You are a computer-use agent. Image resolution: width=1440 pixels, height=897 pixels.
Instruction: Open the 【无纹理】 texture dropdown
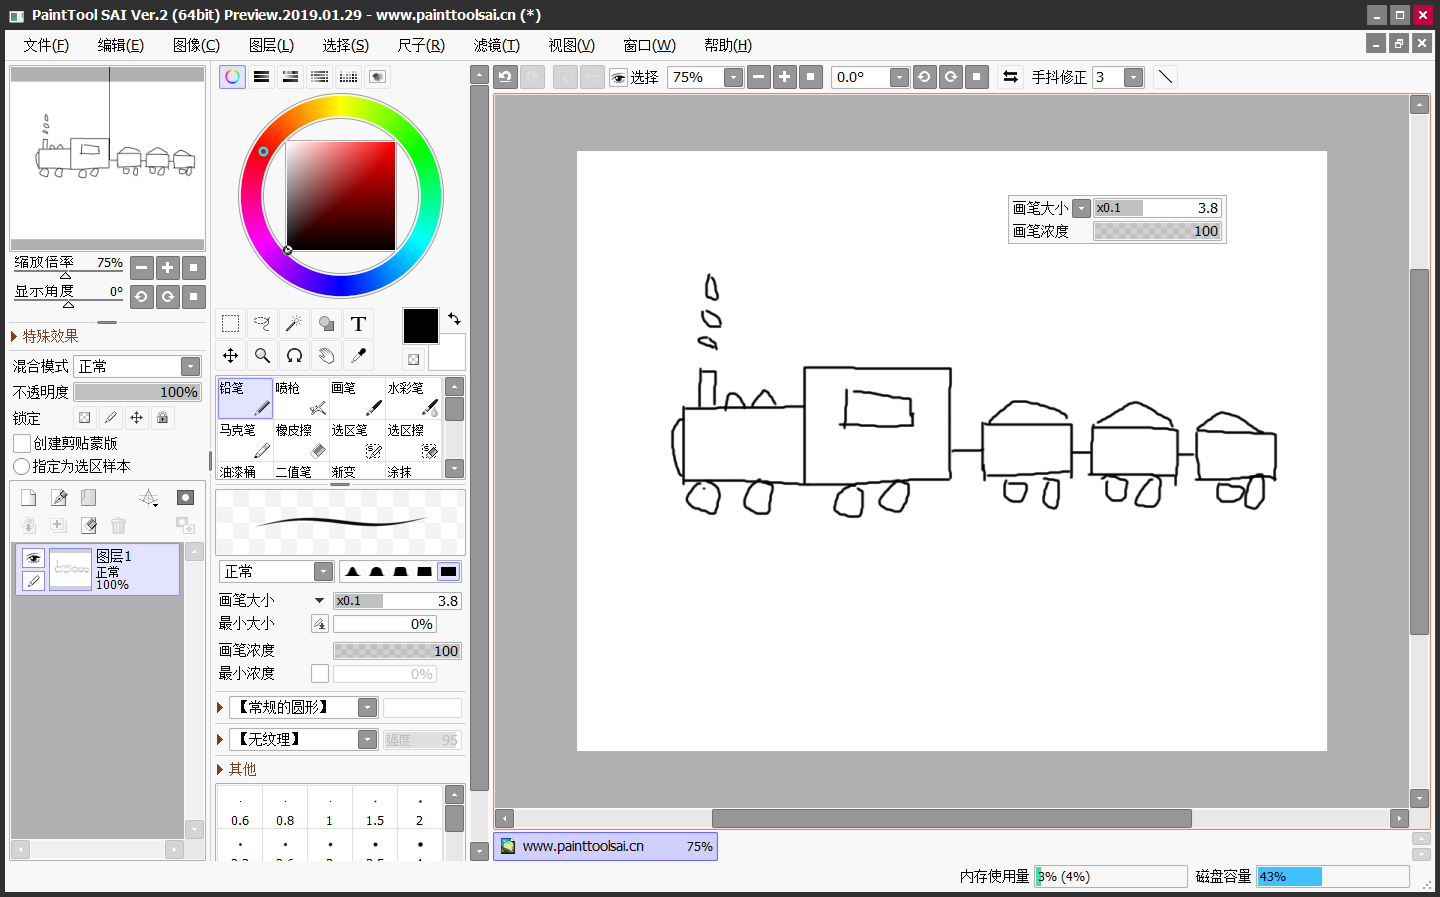(x=368, y=740)
